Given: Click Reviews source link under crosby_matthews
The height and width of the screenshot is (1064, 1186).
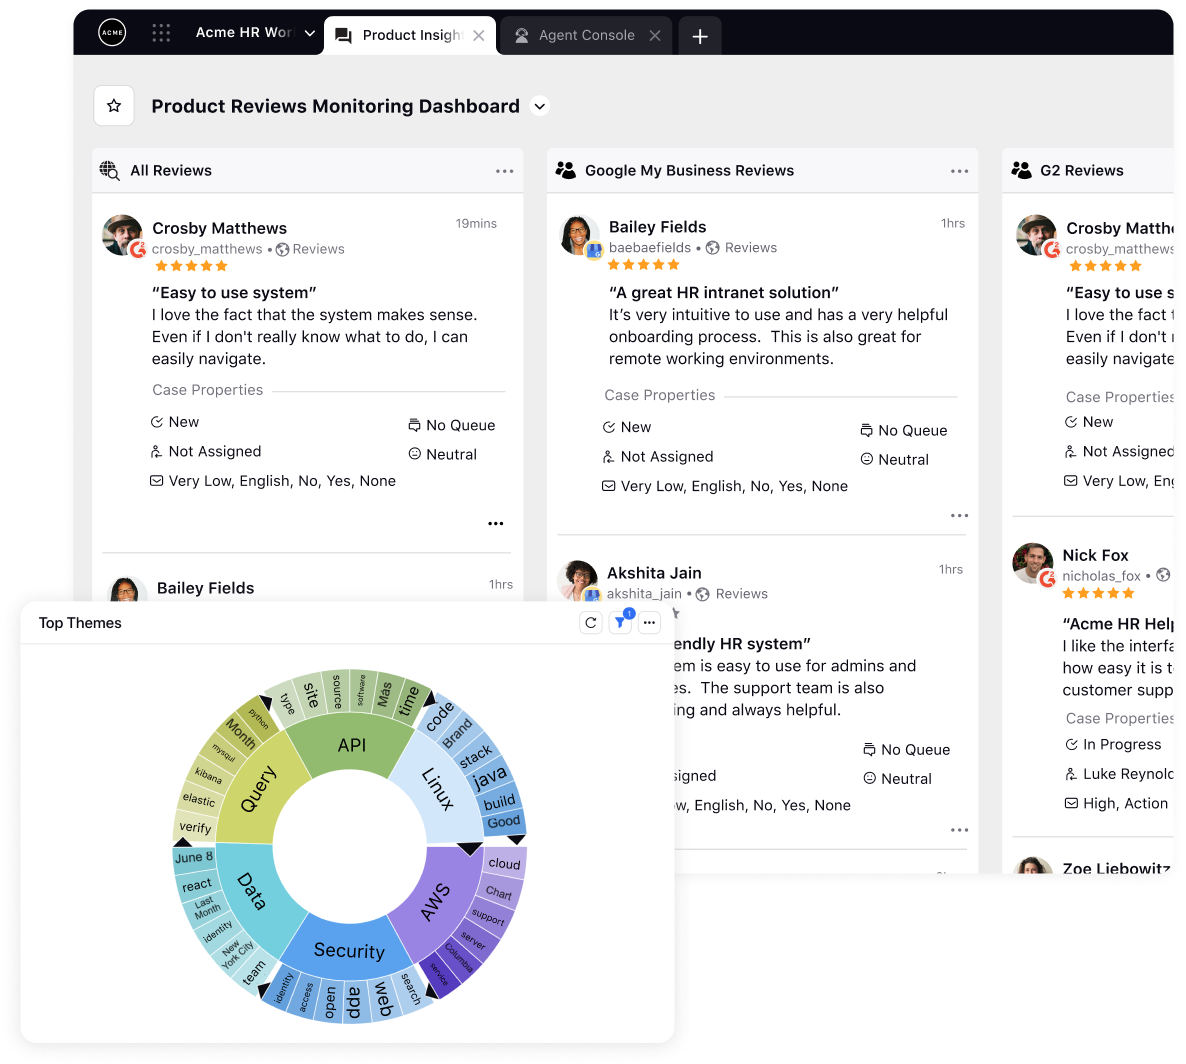Looking at the screenshot, I should pyautogui.click(x=310, y=250).
